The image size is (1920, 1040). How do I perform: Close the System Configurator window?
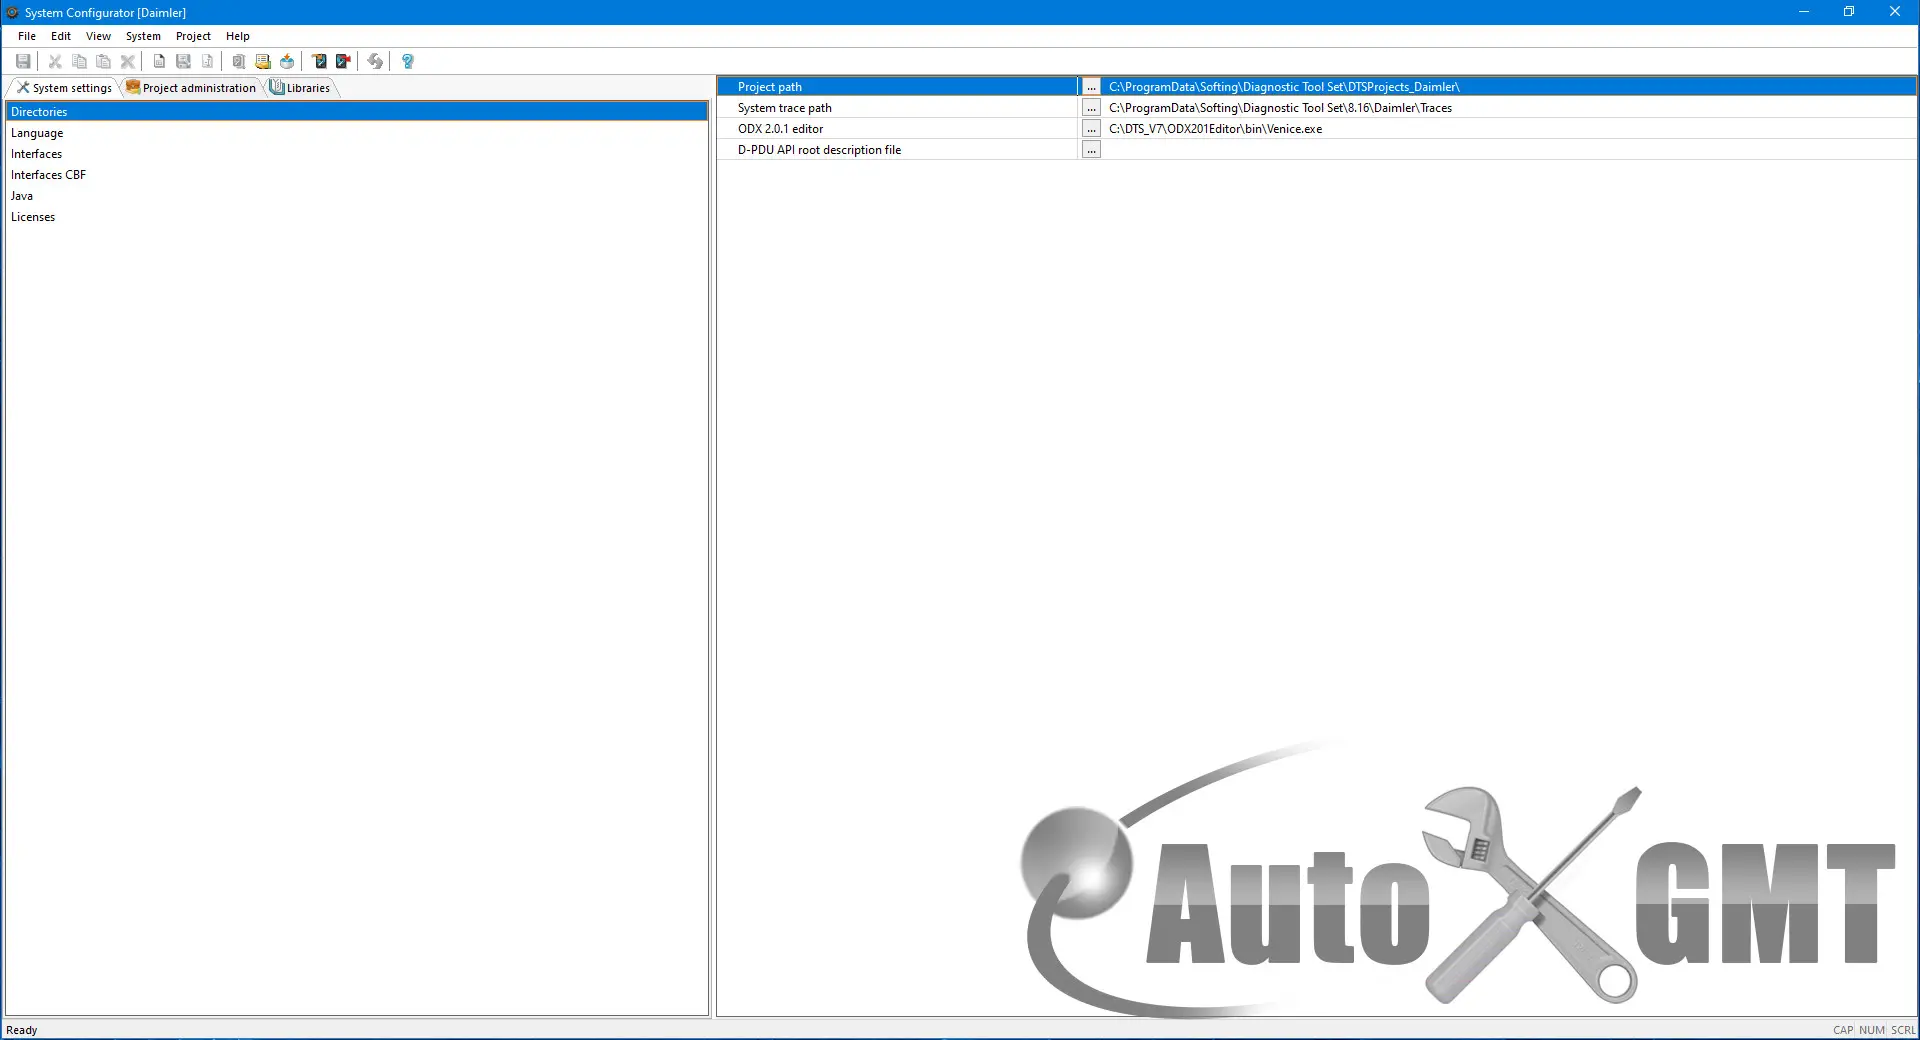[1895, 12]
